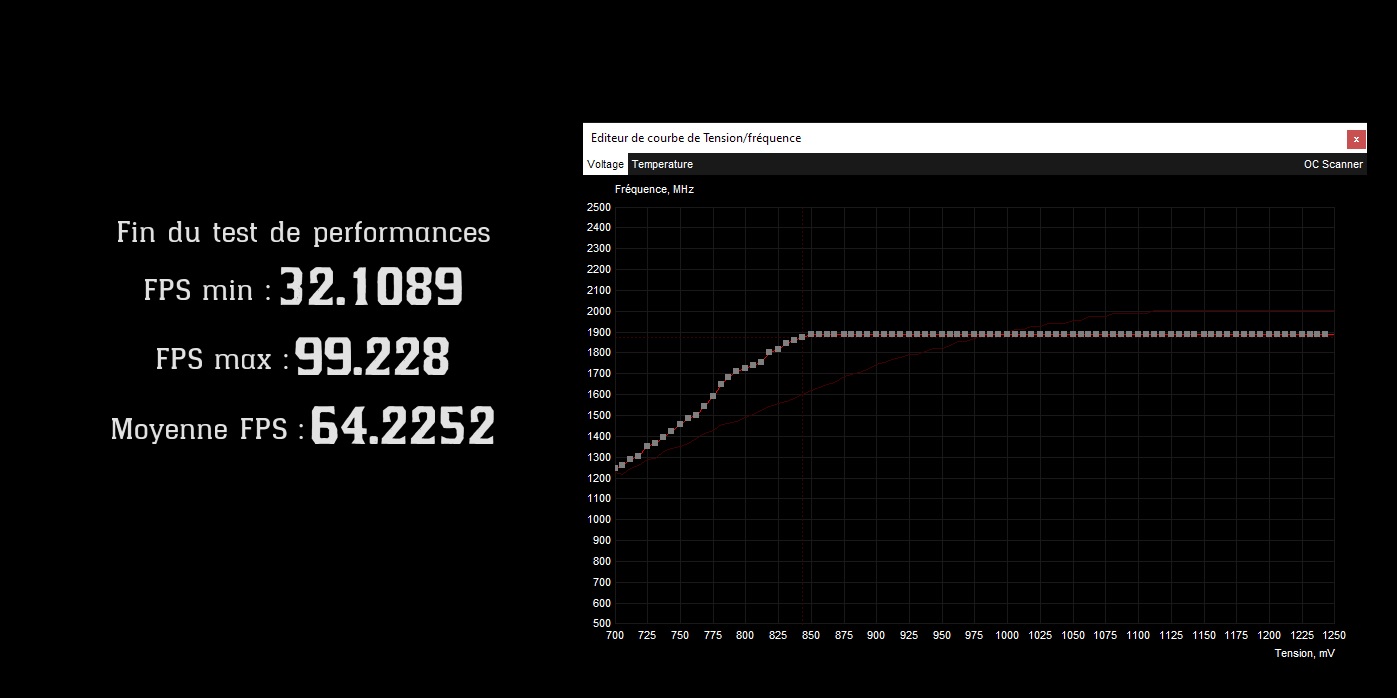Select the curve point at 1000 mV

(x=1007, y=334)
